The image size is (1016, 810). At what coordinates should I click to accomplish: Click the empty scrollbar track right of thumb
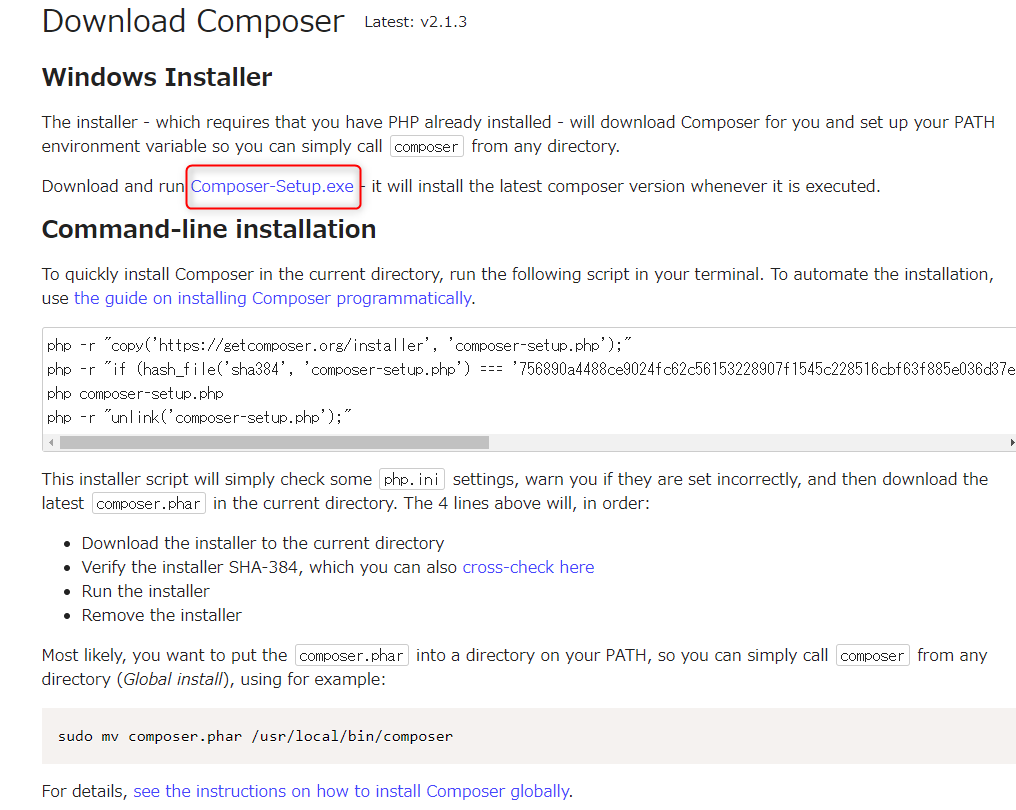tap(747, 443)
